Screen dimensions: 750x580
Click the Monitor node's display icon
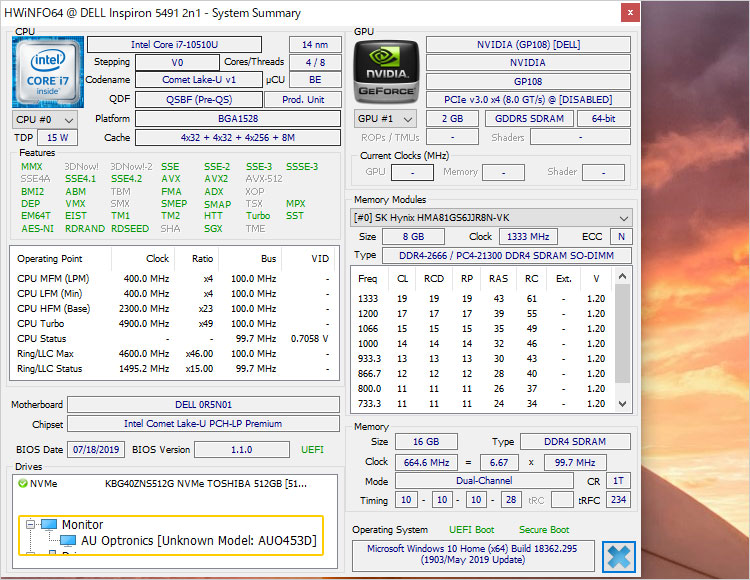click(x=49, y=525)
